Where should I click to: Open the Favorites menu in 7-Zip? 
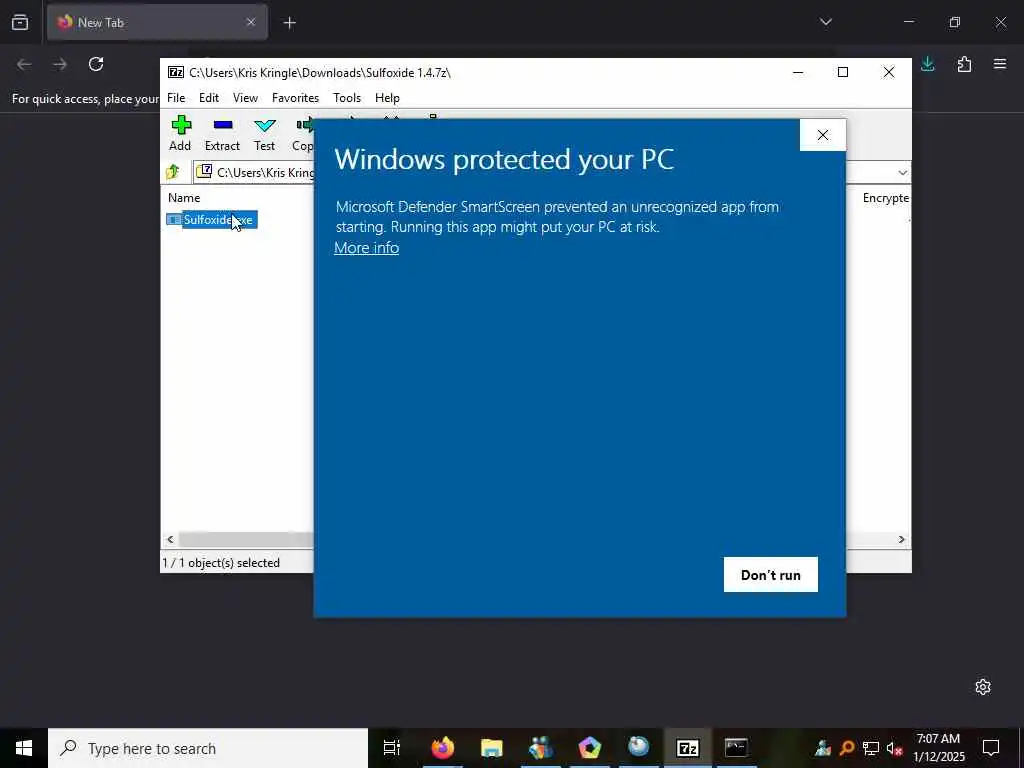295,98
